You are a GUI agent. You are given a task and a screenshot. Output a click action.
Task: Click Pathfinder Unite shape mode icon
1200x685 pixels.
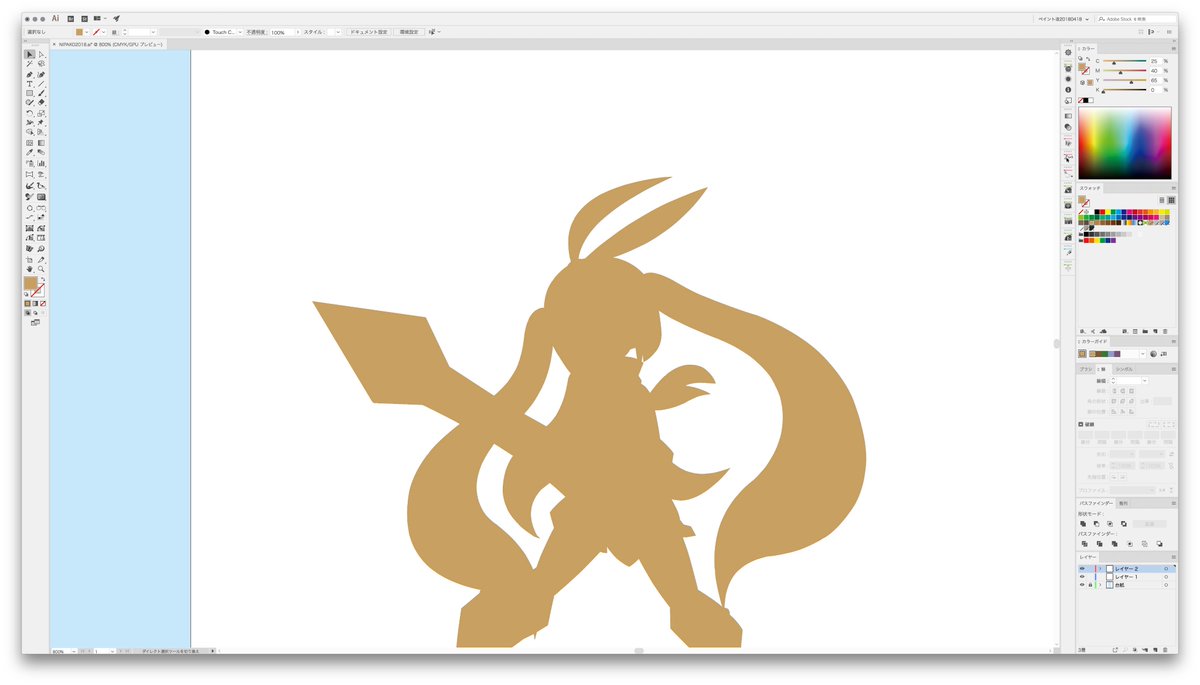coord(1083,524)
